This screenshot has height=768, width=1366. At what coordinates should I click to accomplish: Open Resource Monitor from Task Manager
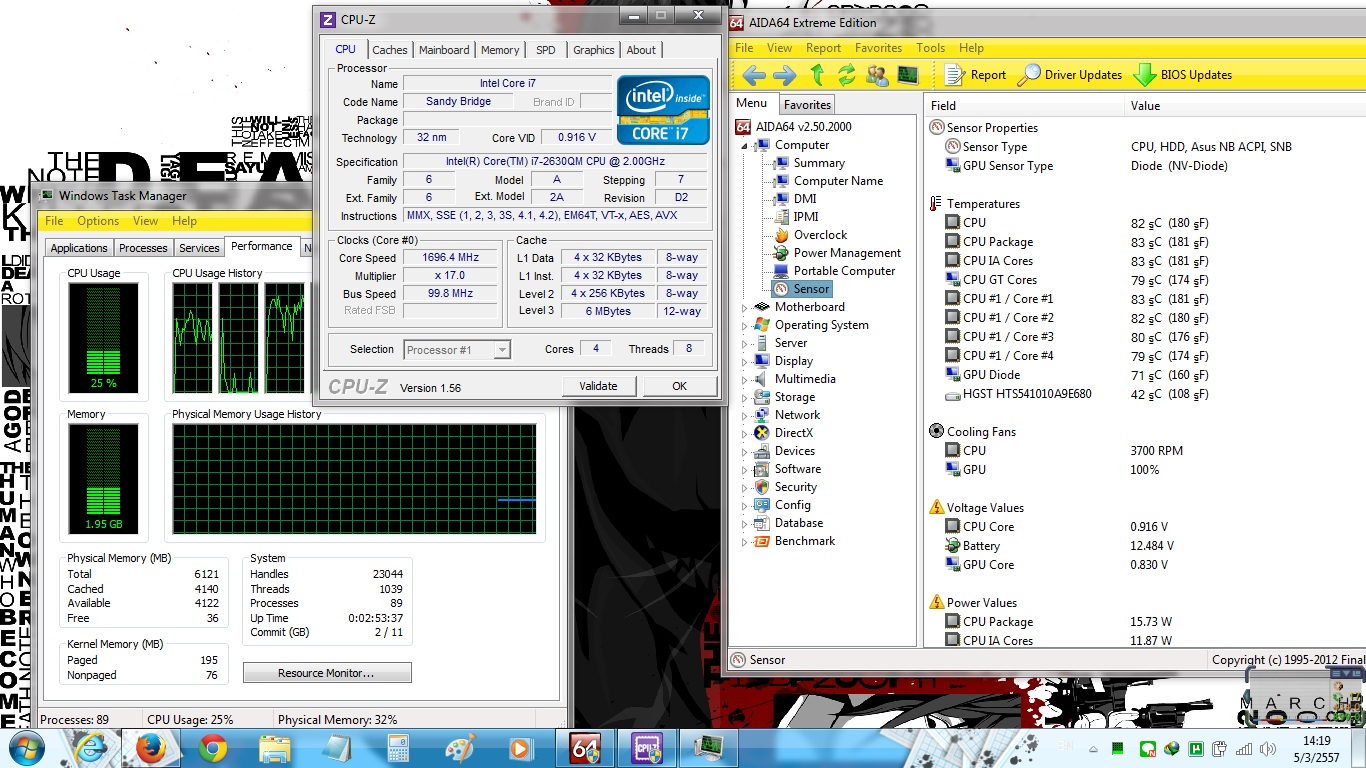click(326, 673)
